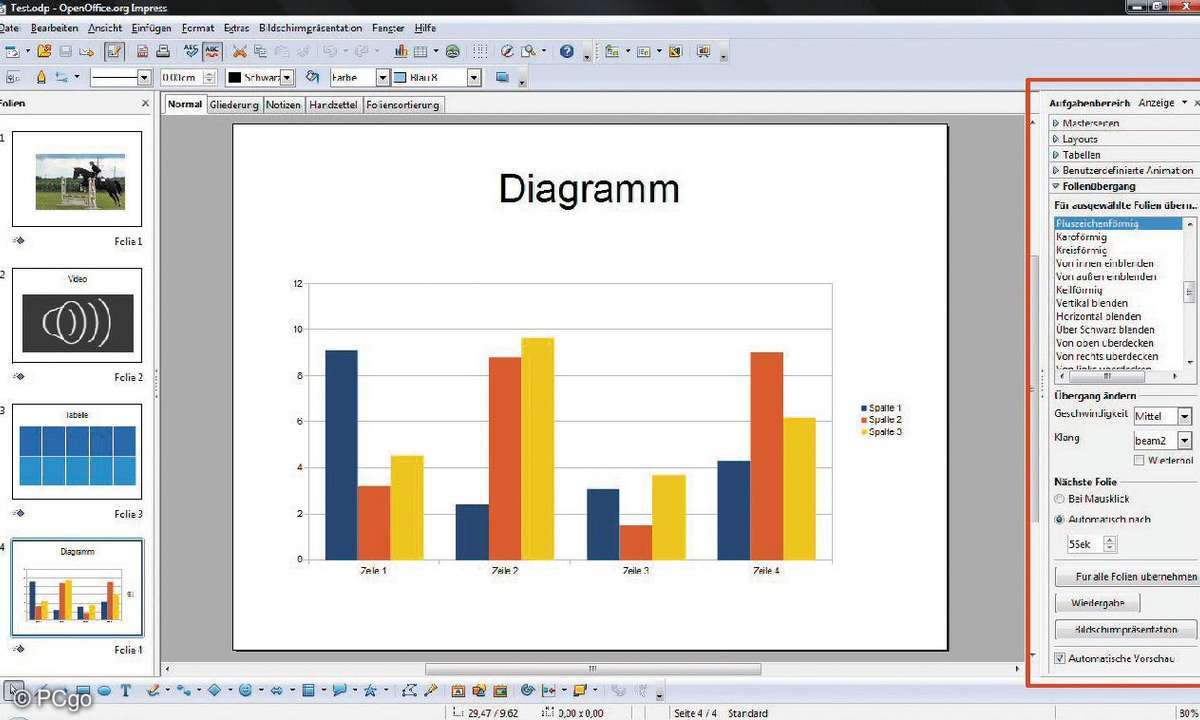Click the Bildschirmpräsentation button in task pane
Screen dimensions: 1200x720
click(1126, 630)
